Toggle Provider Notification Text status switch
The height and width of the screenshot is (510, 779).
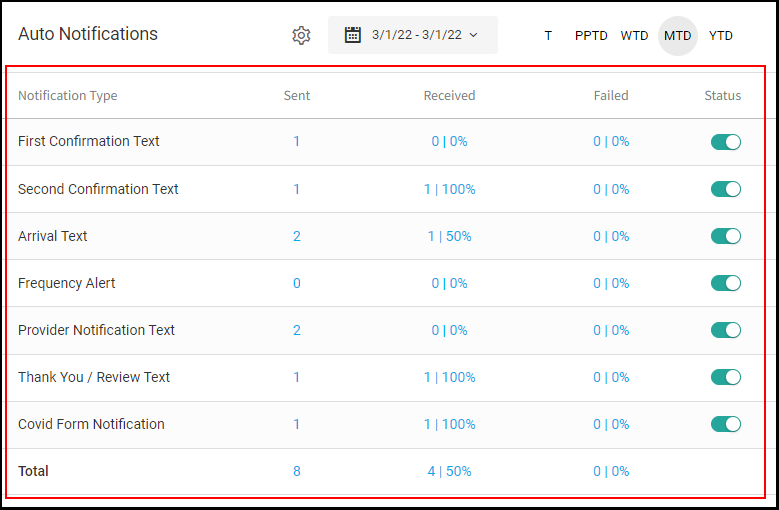click(x=726, y=330)
